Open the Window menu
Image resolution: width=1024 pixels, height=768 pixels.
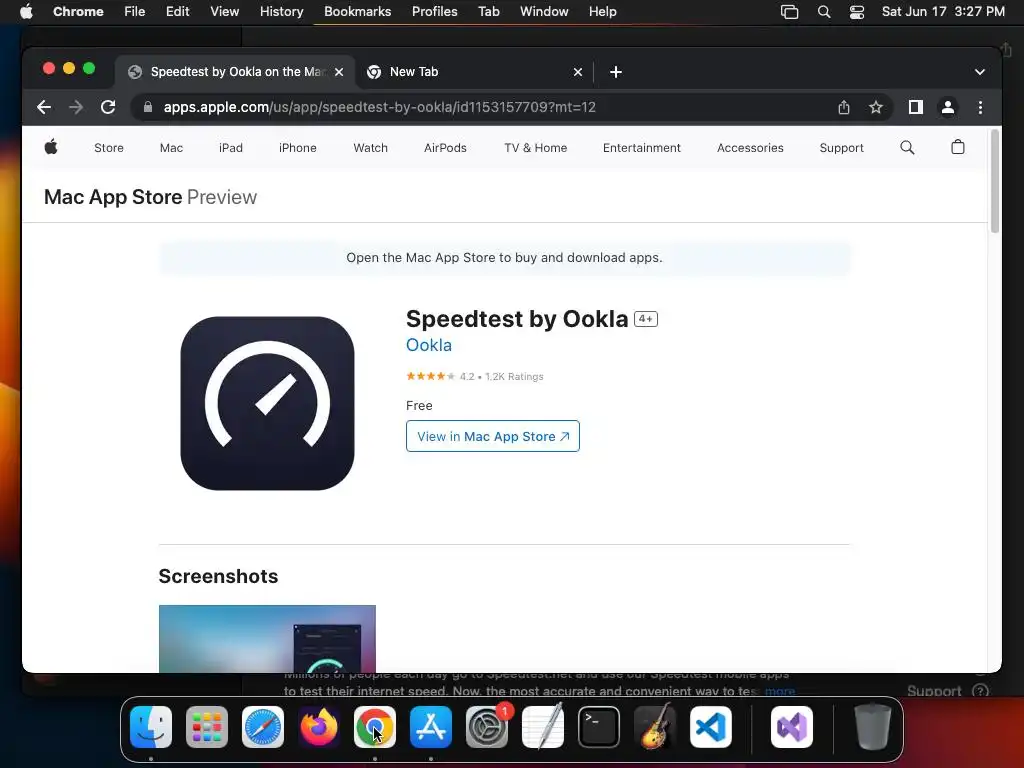coord(544,11)
